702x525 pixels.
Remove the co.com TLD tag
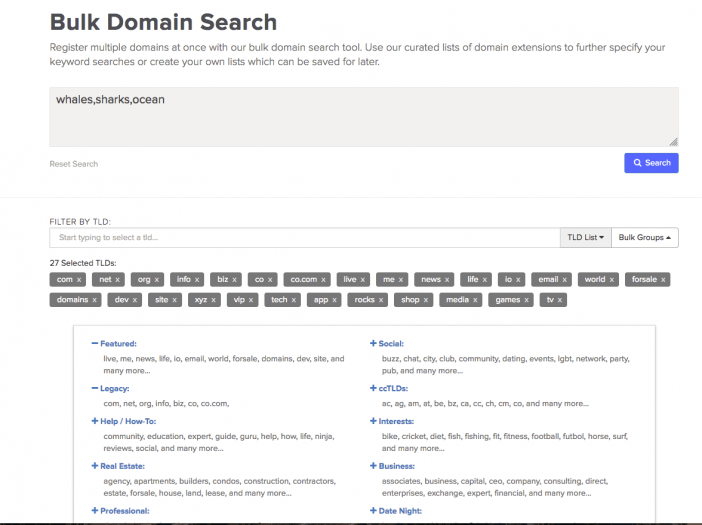tap(323, 280)
